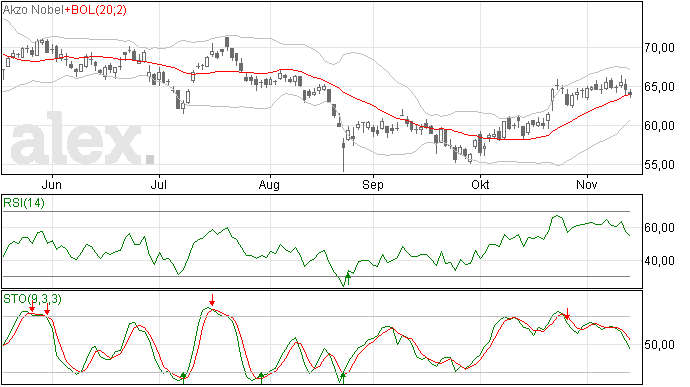Click the STO(9,3,3) panel label
The width and height of the screenshot is (690, 387).
(x=33, y=299)
